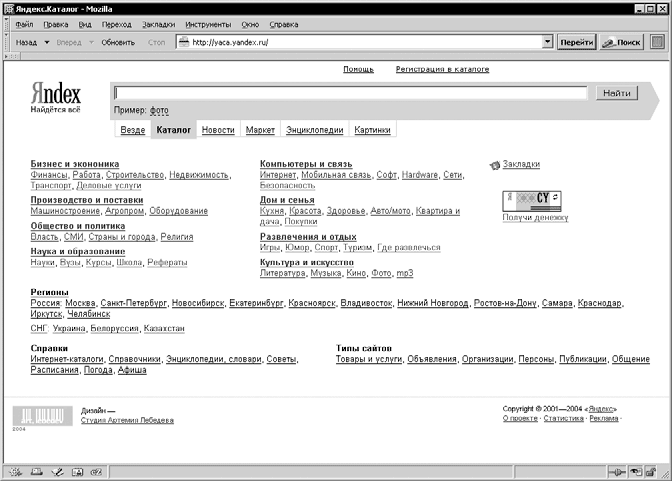Open Наука и образование category
672x481 pixels.
point(78,251)
